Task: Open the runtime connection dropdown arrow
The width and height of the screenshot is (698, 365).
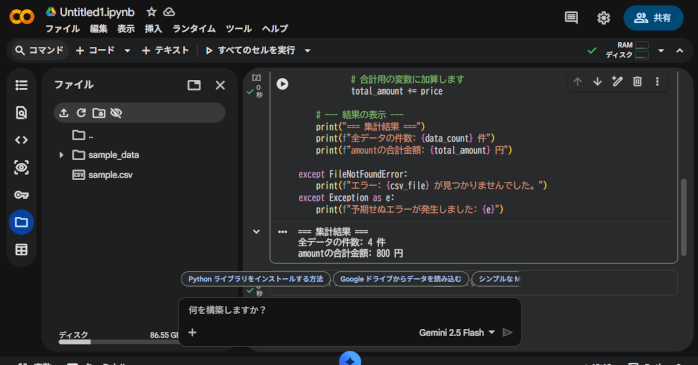Action: (x=661, y=51)
